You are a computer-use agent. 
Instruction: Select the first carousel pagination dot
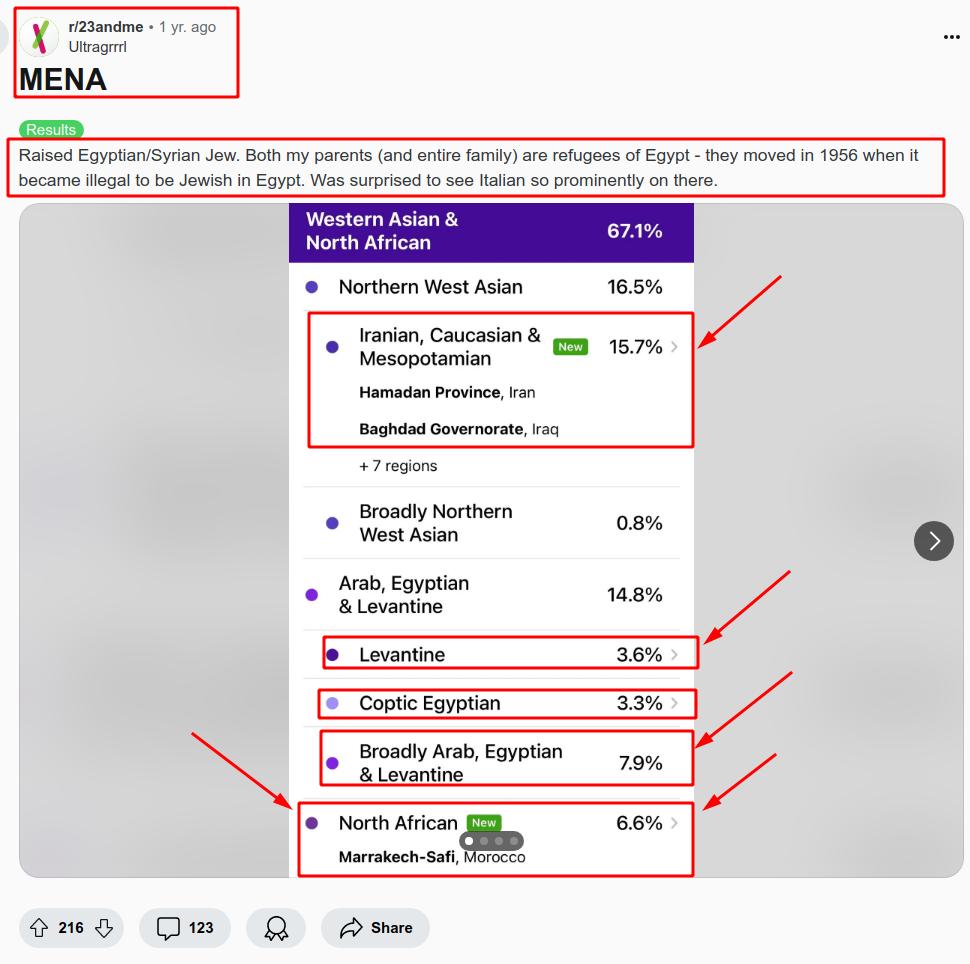[469, 841]
